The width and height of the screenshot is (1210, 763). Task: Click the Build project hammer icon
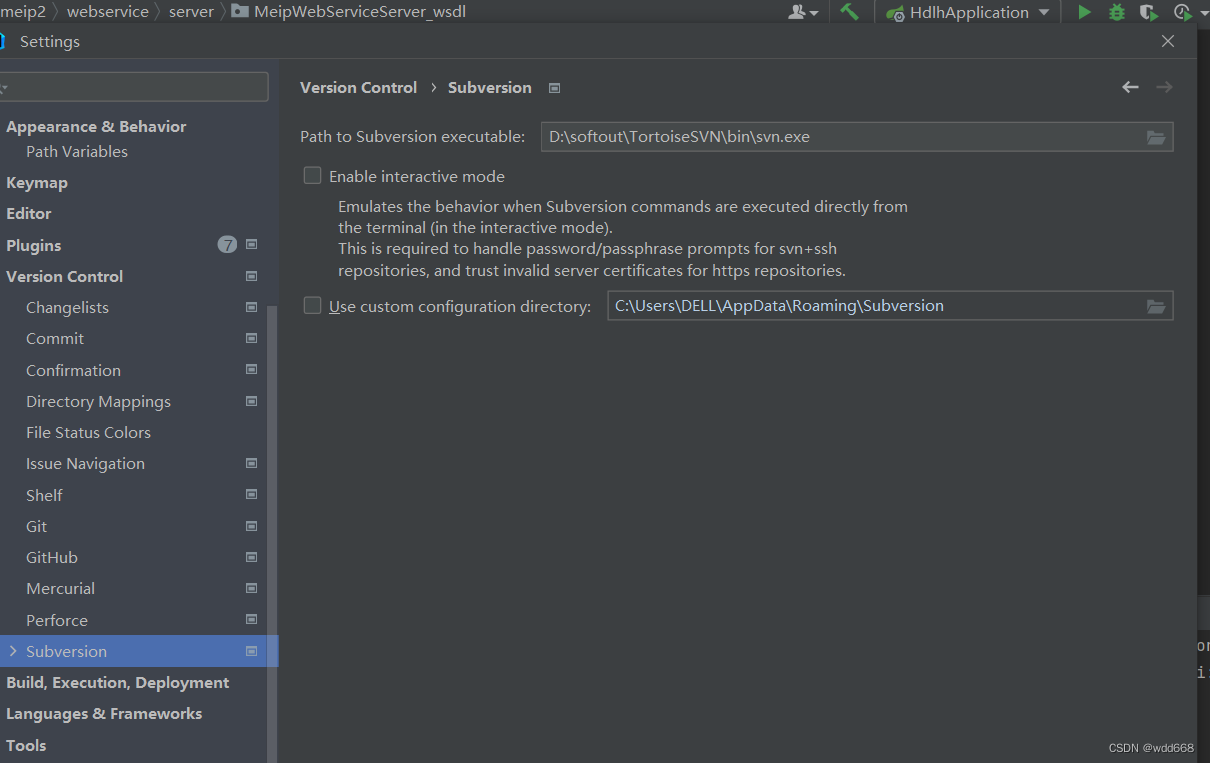click(x=849, y=12)
